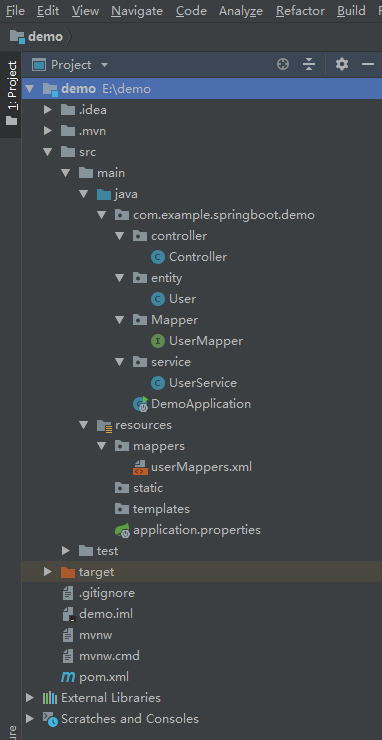Select the application.properties Spring icon
This screenshot has width=382, height=740.
coord(122,530)
